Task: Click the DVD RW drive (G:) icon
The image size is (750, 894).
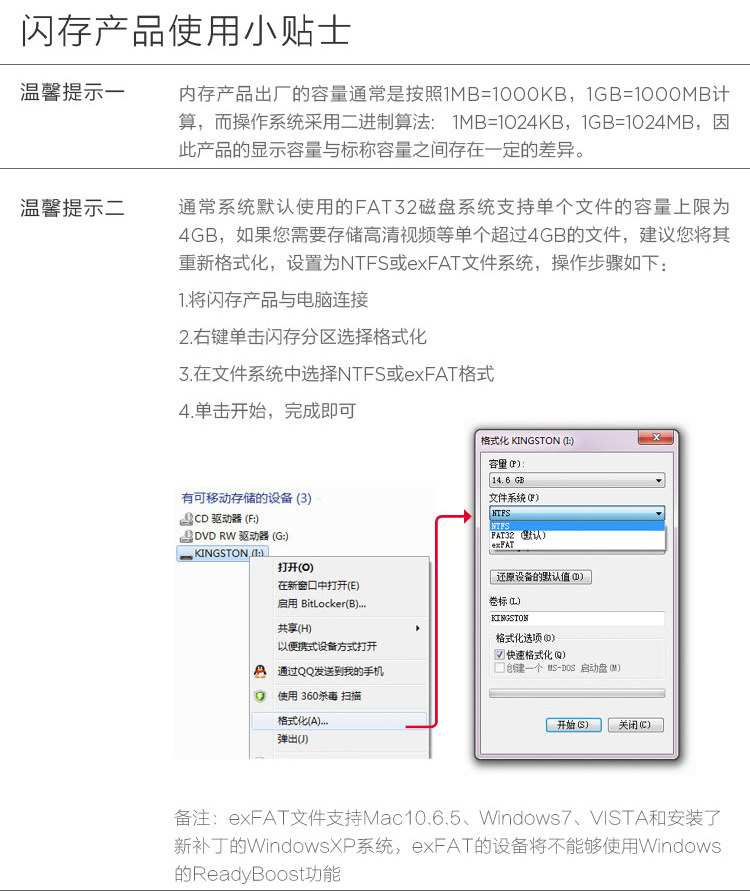Action: (x=186, y=537)
